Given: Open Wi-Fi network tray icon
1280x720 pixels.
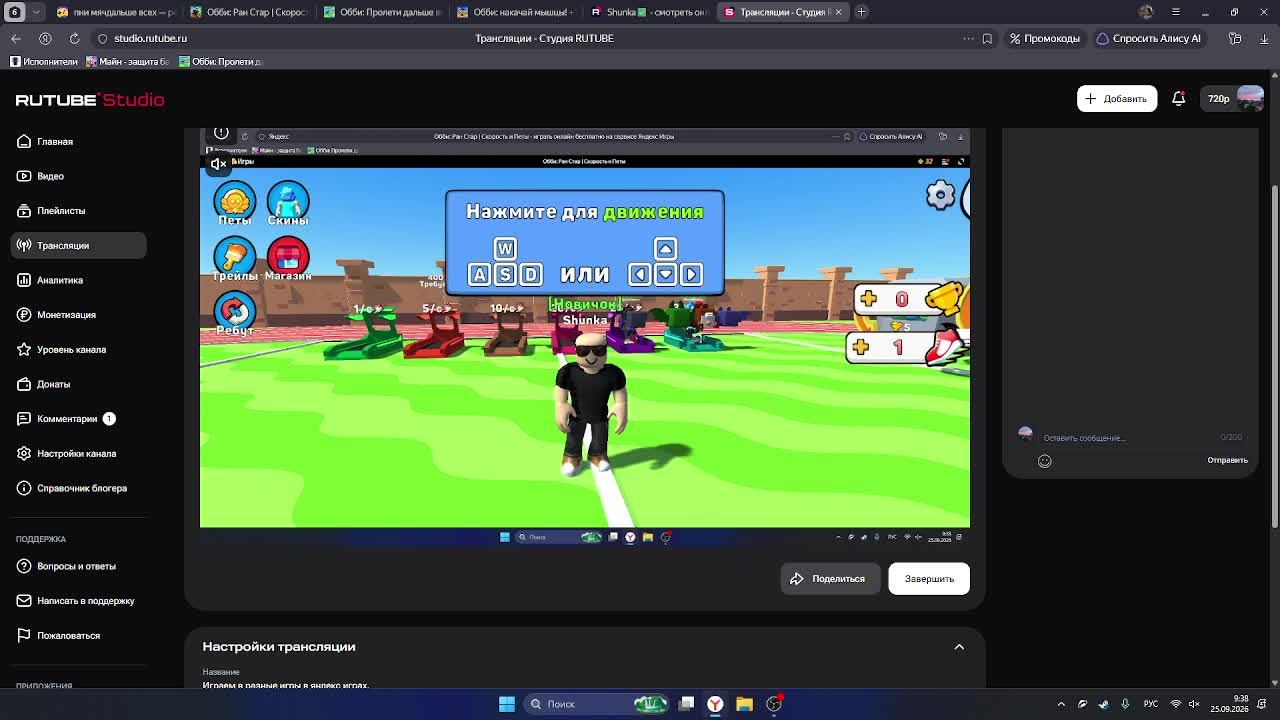Looking at the screenshot, I should (x=1176, y=704).
